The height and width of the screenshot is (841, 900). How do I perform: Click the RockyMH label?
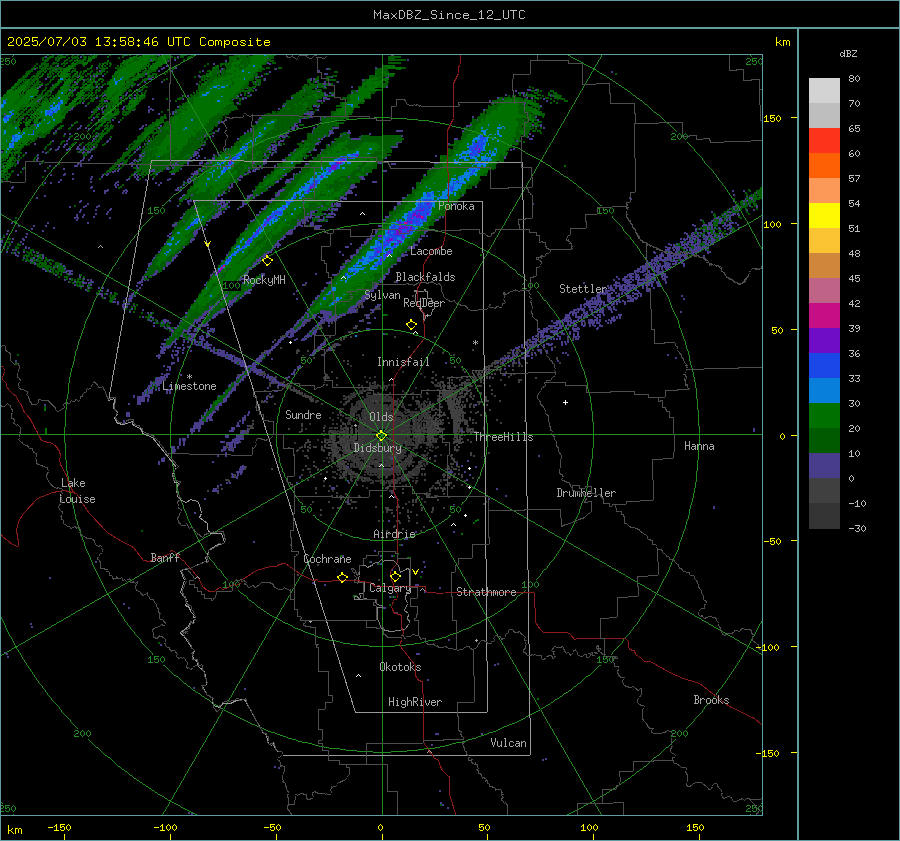(x=264, y=280)
